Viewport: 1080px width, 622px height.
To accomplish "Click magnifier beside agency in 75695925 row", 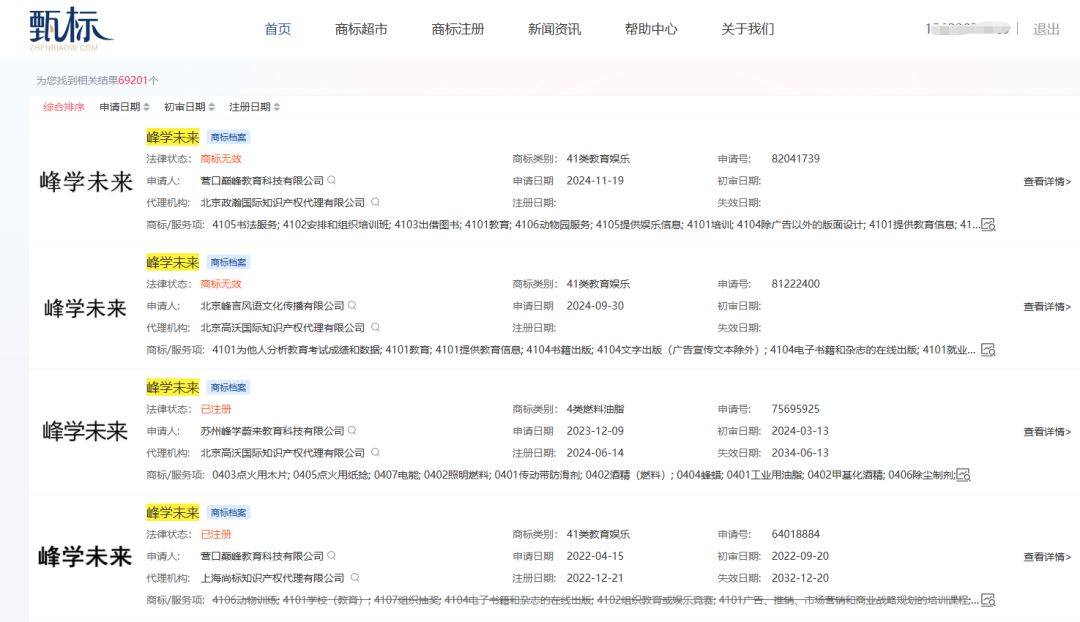I will point(375,453).
